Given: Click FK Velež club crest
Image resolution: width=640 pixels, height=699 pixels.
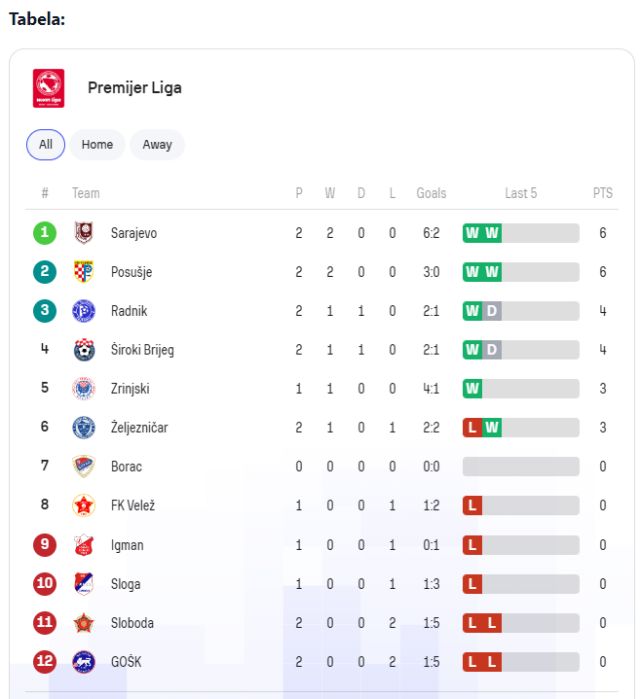Looking at the screenshot, I should click(x=84, y=505).
